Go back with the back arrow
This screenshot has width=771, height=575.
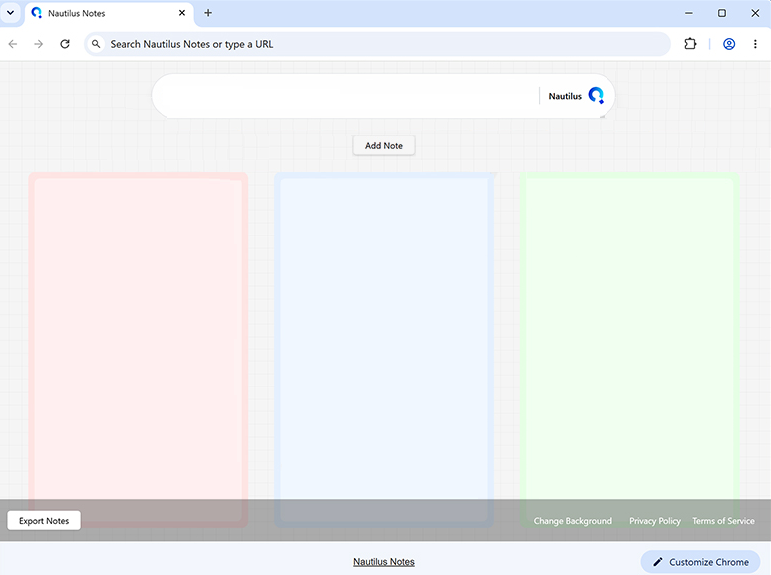tap(13, 44)
